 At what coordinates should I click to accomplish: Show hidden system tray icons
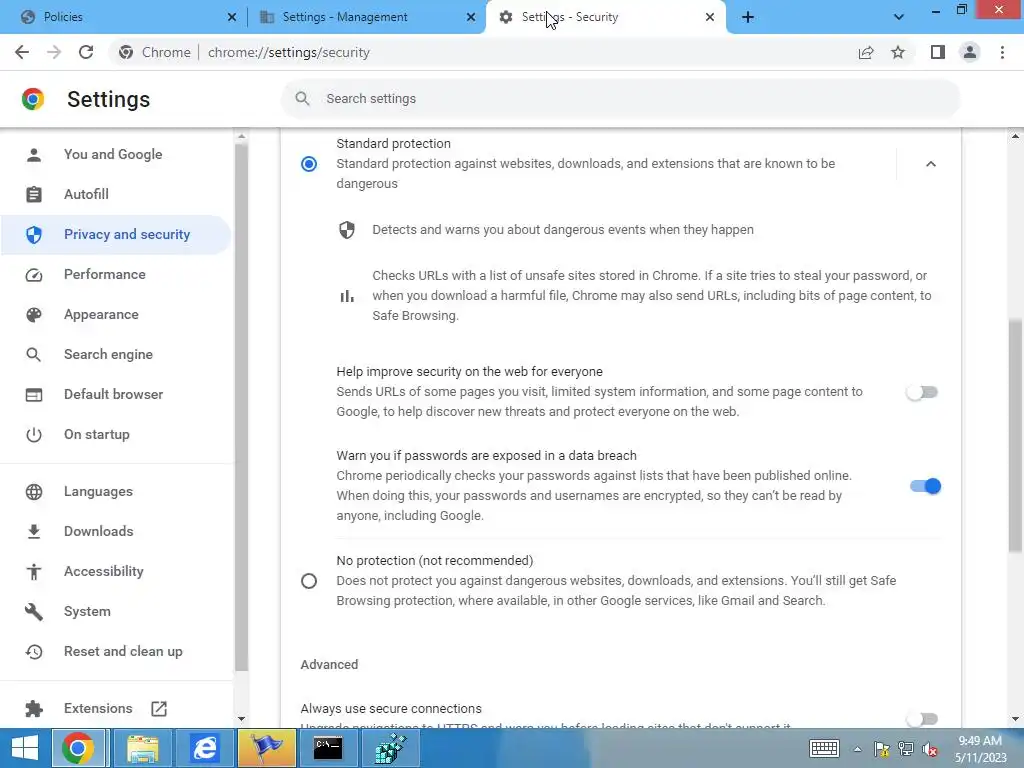click(x=857, y=749)
